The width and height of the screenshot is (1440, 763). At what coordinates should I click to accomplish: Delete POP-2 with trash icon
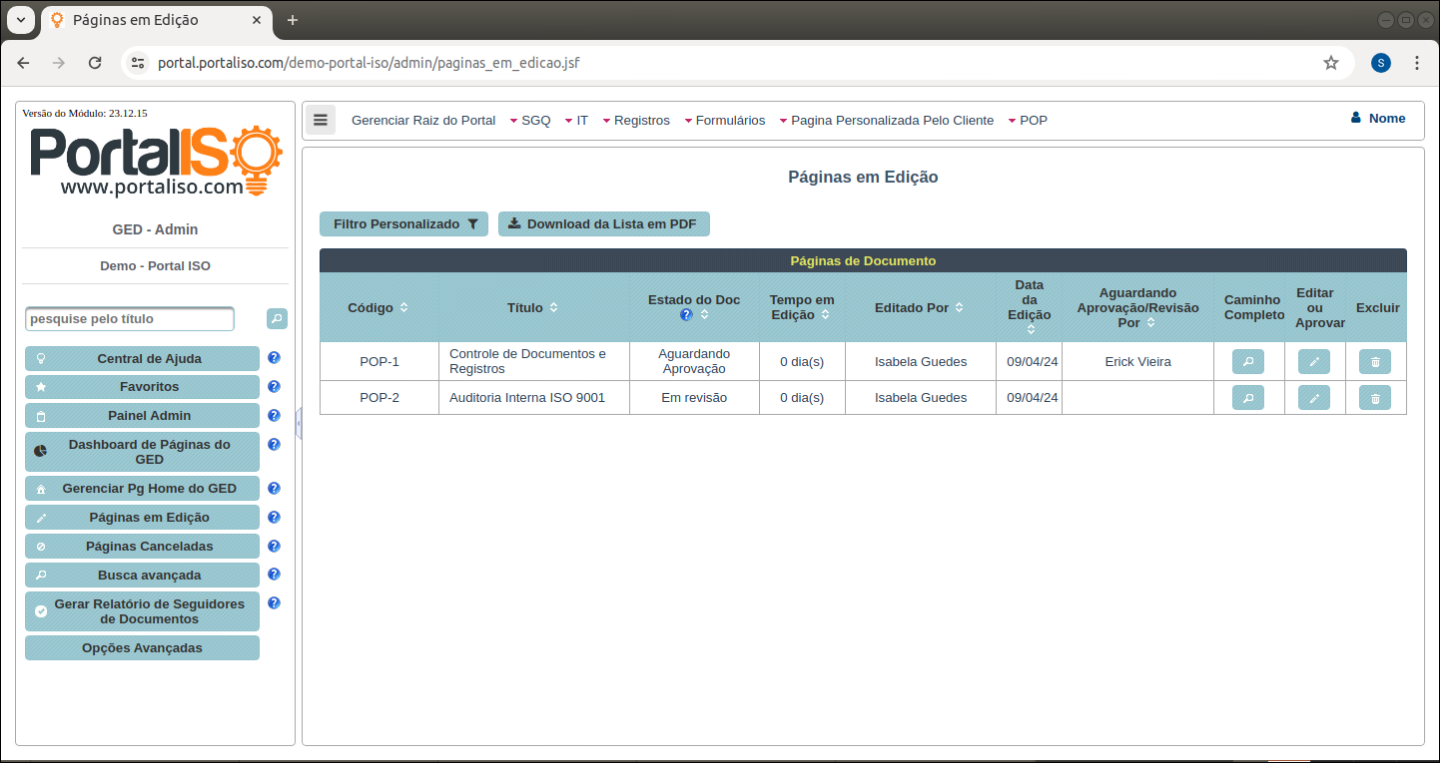pyautogui.click(x=1375, y=398)
